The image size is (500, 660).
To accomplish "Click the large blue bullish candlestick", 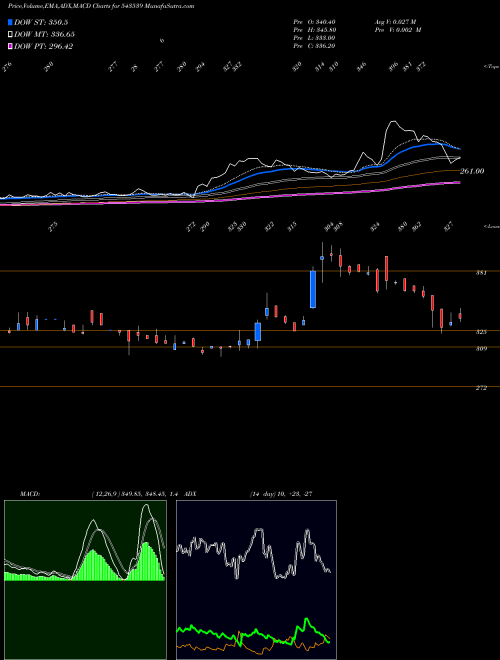I will click(313, 289).
